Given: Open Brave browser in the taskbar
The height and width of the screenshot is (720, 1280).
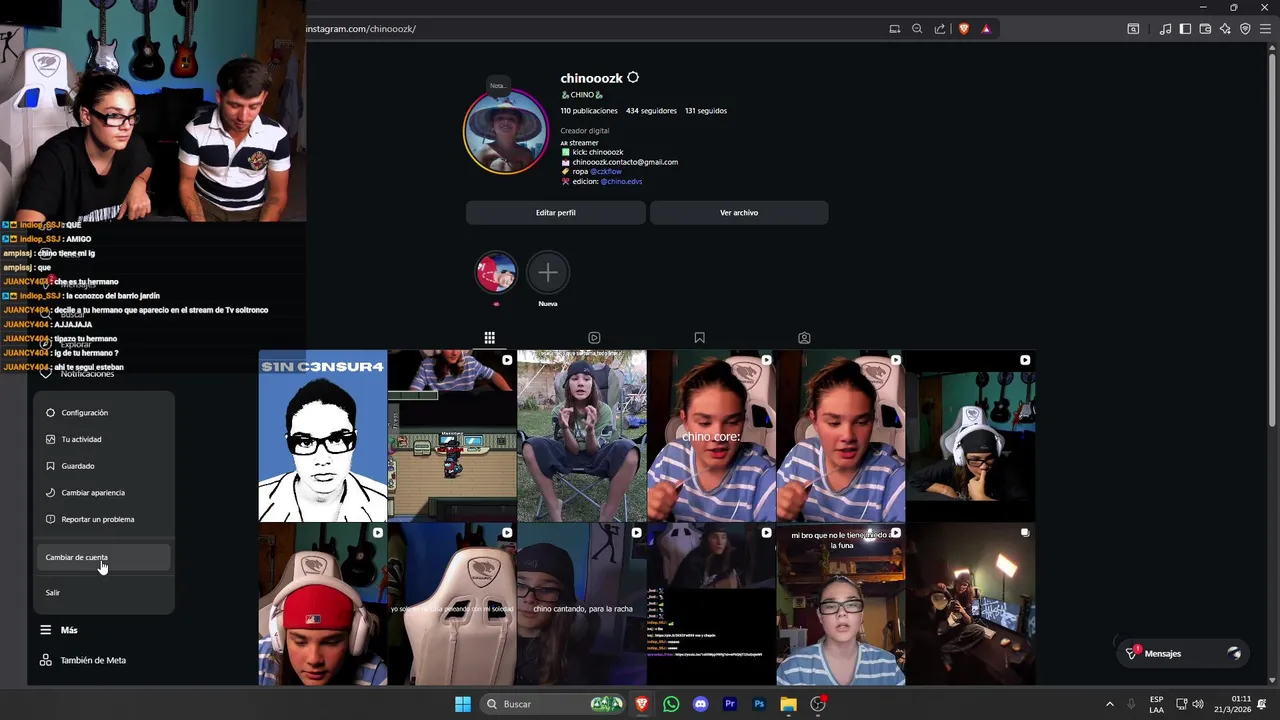Looking at the screenshot, I should [x=642, y=704].
